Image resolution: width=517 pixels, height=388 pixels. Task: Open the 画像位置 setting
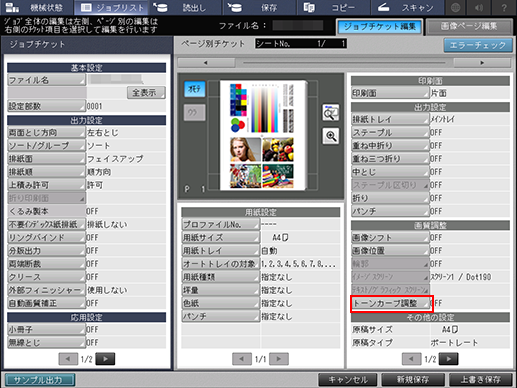[390, 251]
